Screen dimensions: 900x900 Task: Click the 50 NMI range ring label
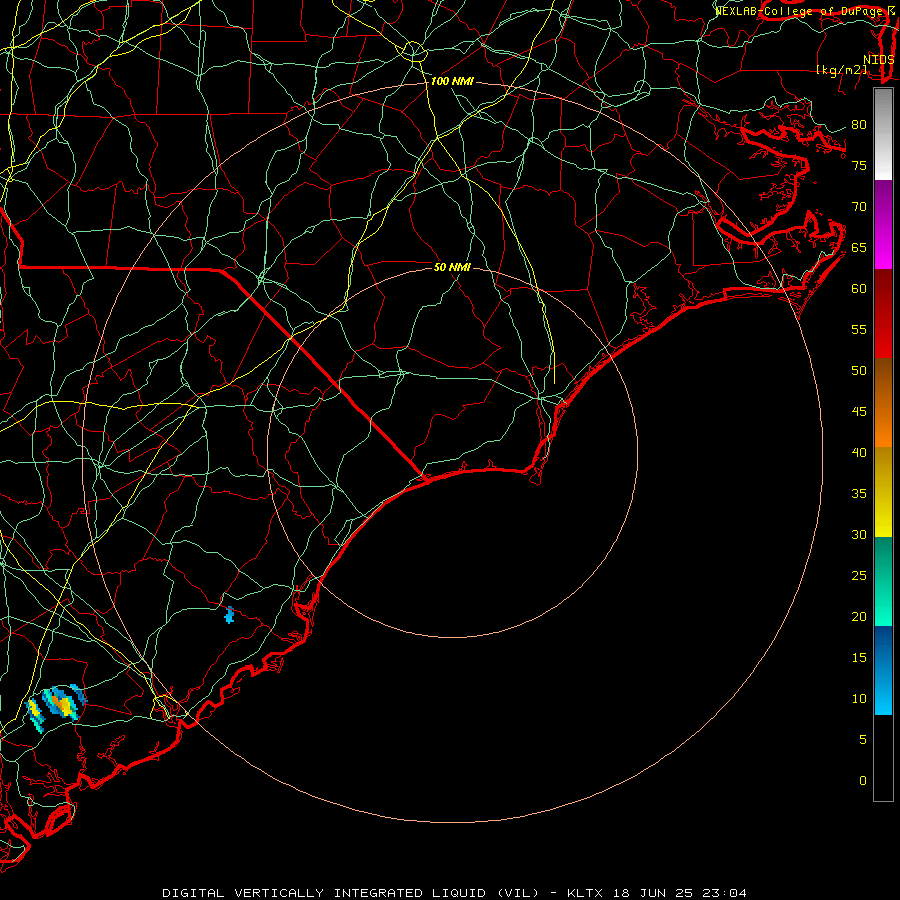point(452,267)
